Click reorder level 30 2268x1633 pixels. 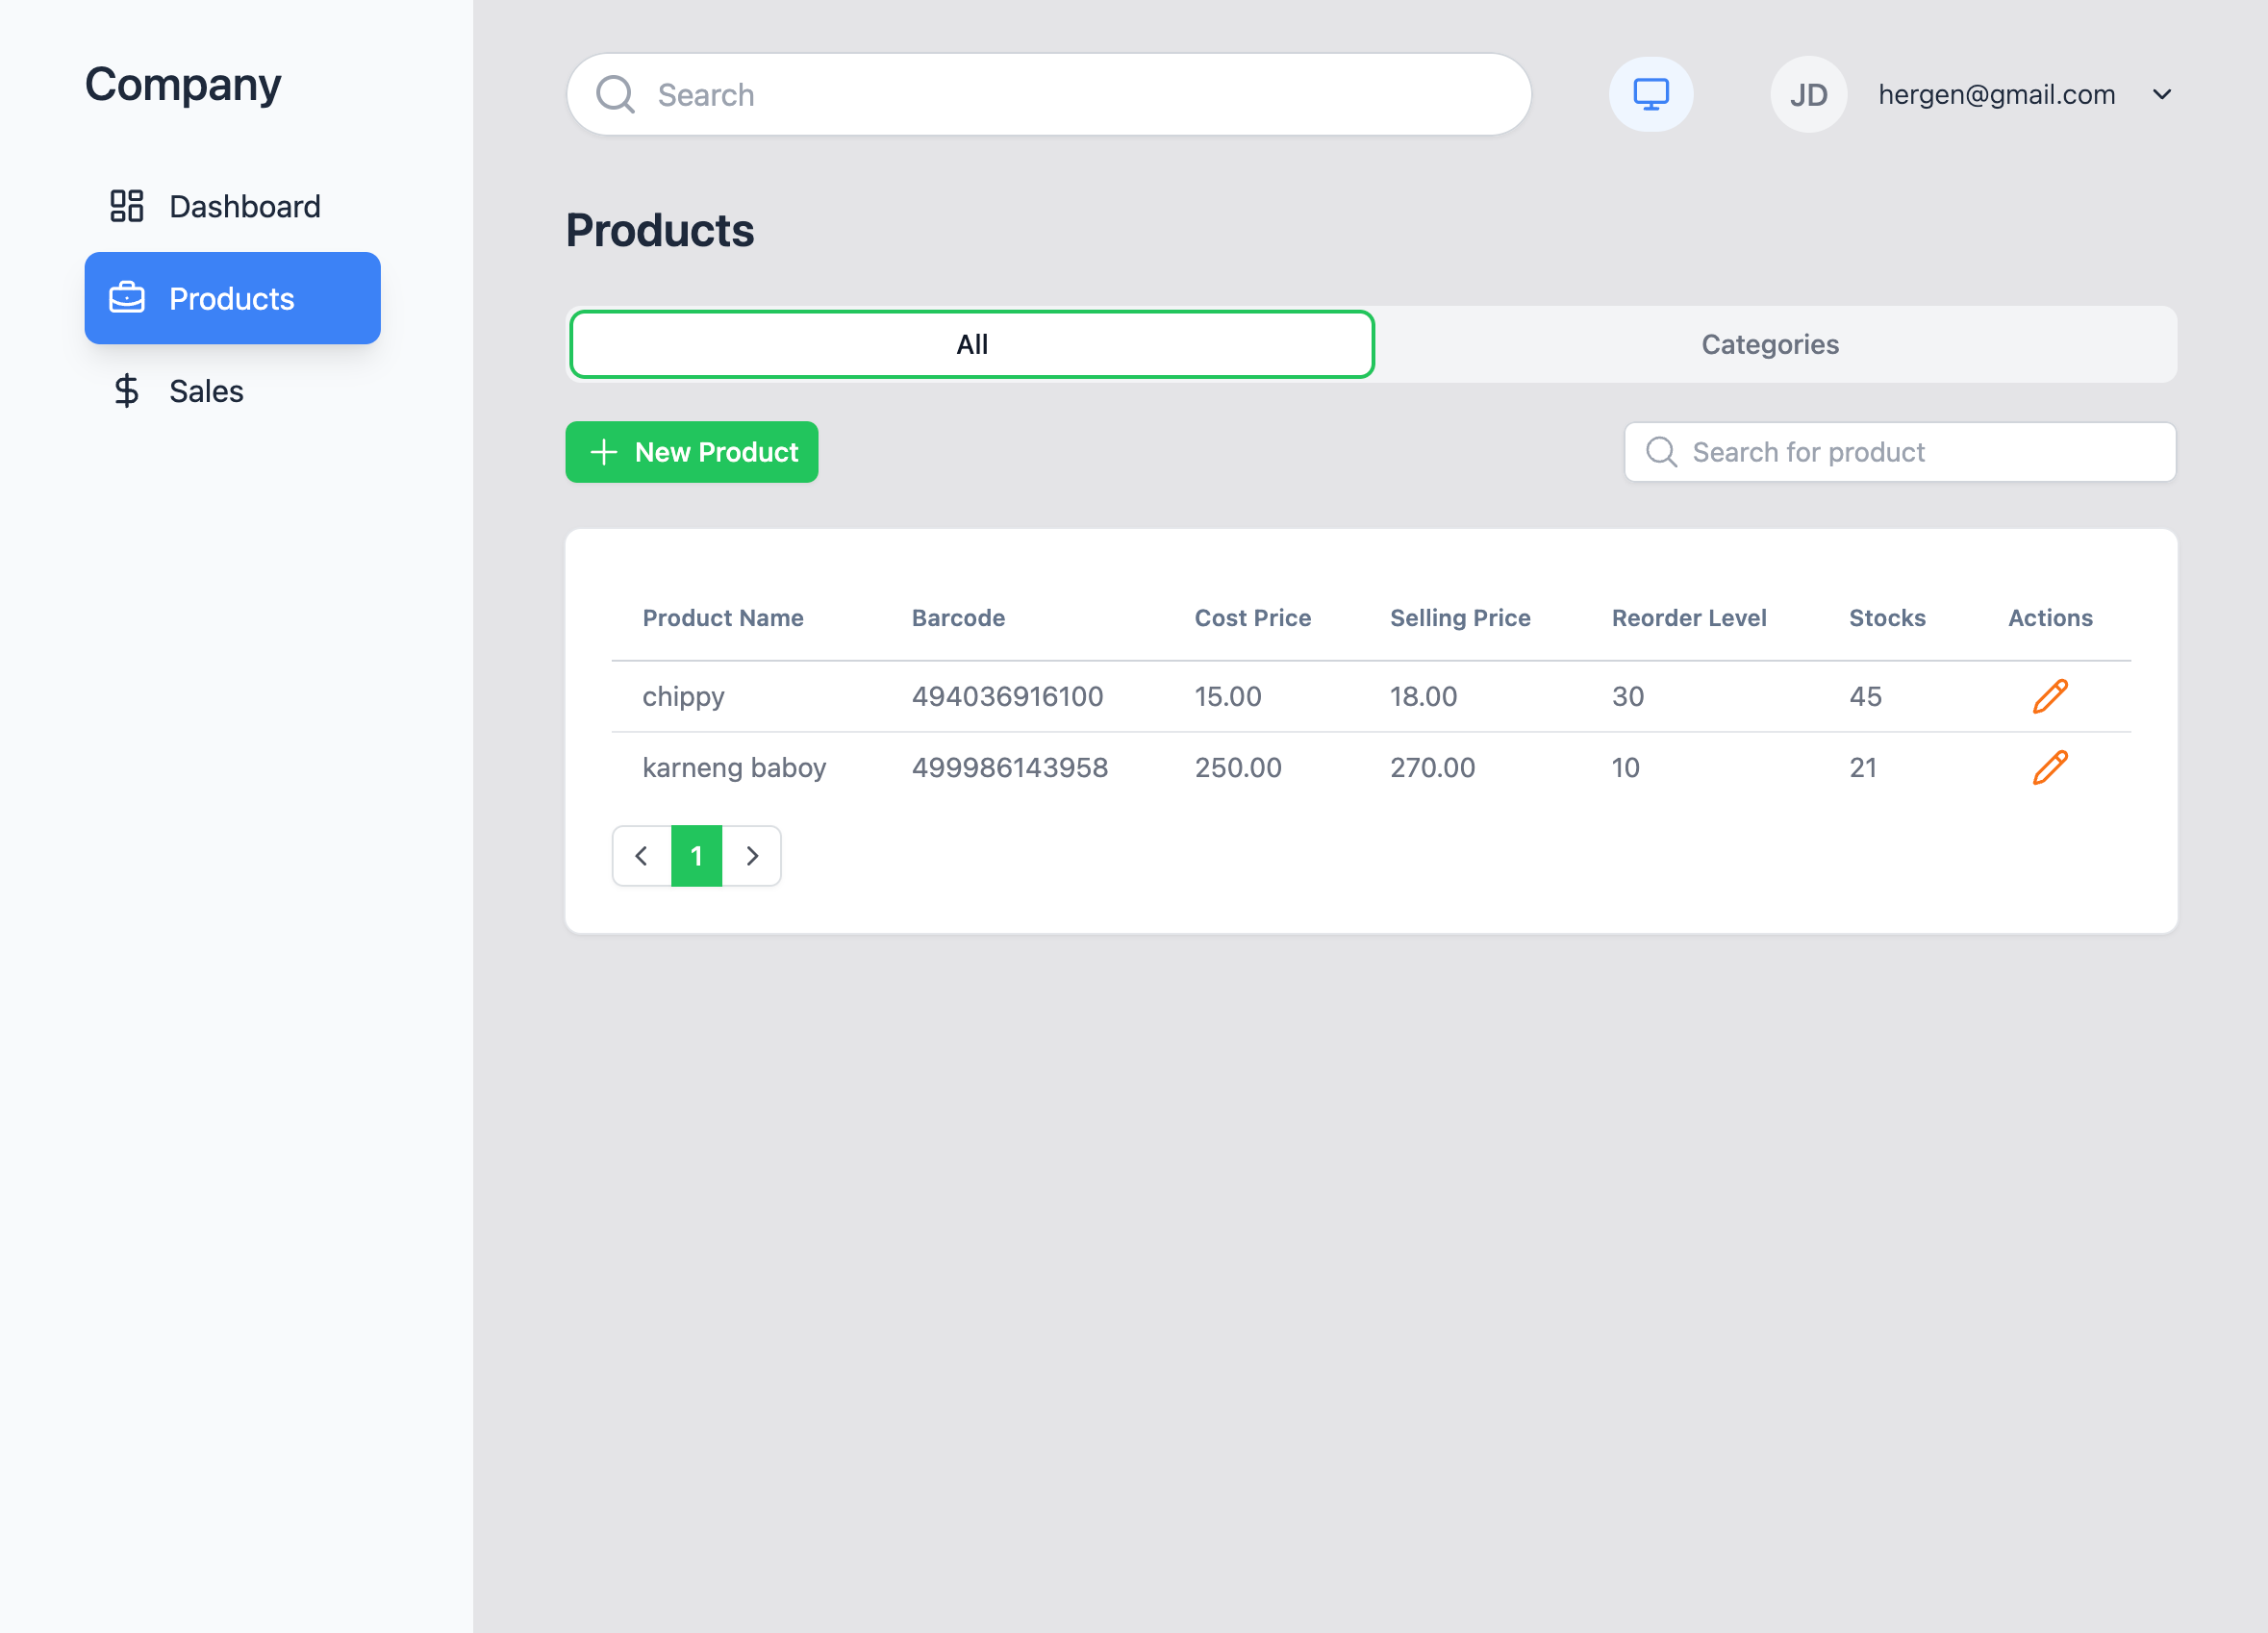click(x=1627, y=696)
